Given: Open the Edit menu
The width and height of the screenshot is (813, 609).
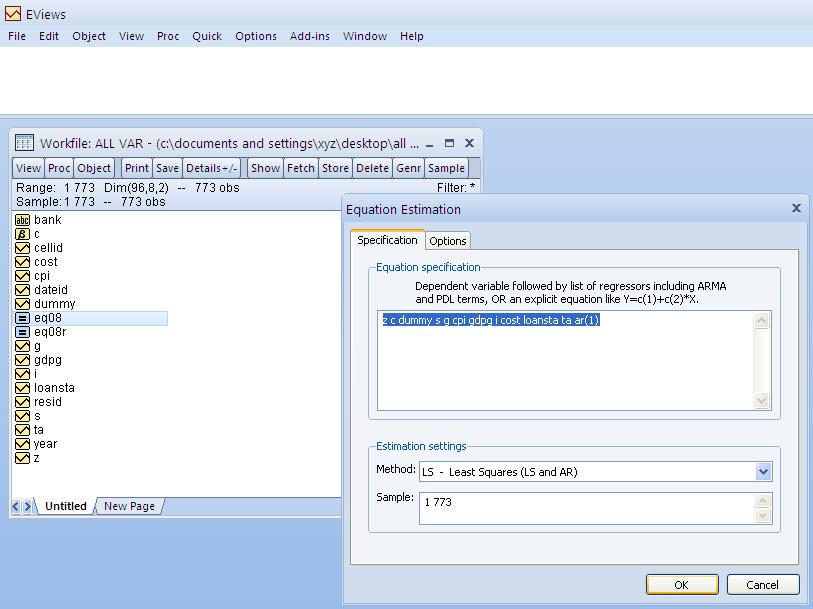Looking at the screenshot, I should point(49,36).
